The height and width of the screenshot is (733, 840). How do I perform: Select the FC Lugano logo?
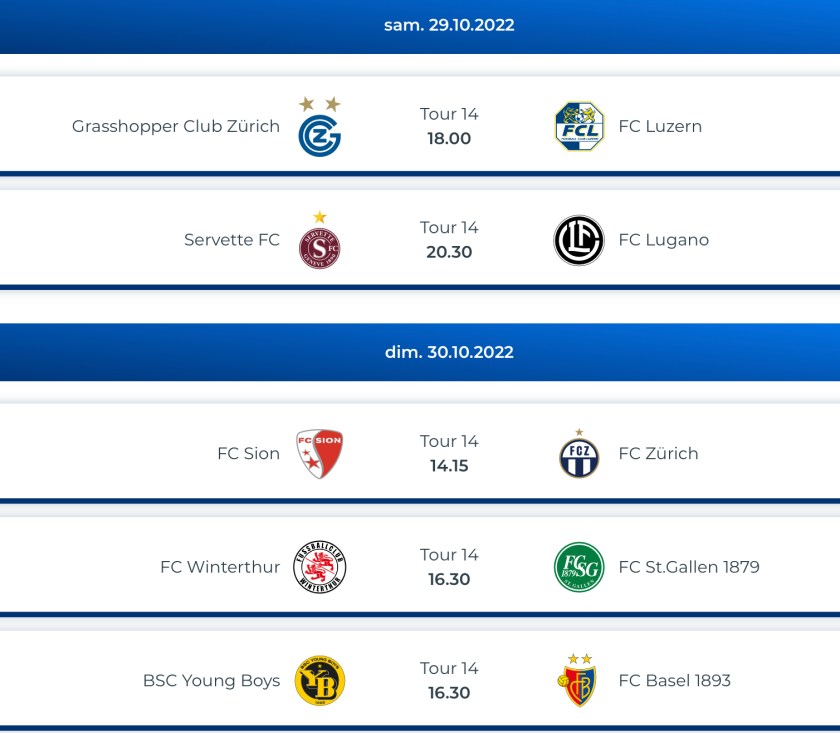tap(579, 240)
